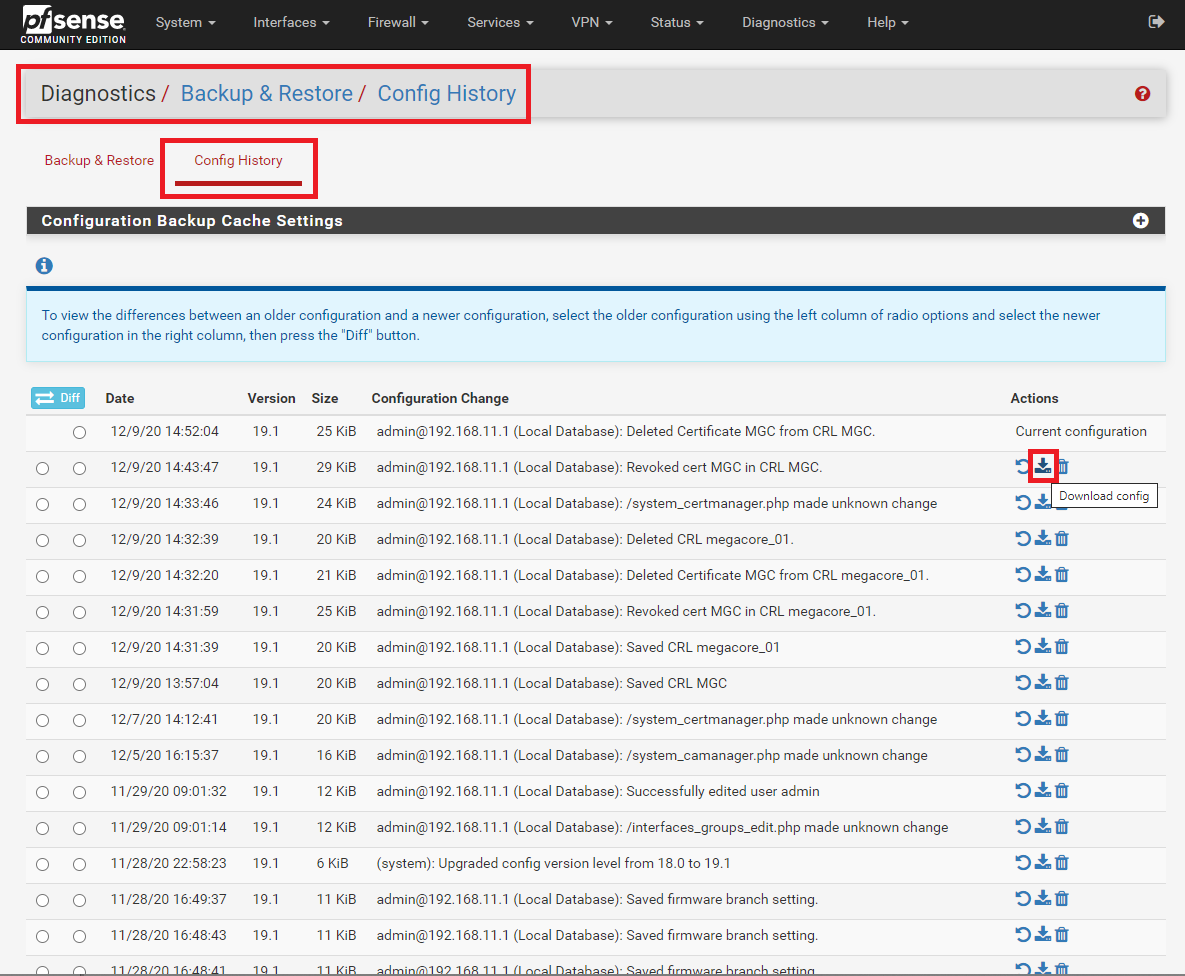Click the Diff button
The image size is (1185, 976).
click(57, 398)
